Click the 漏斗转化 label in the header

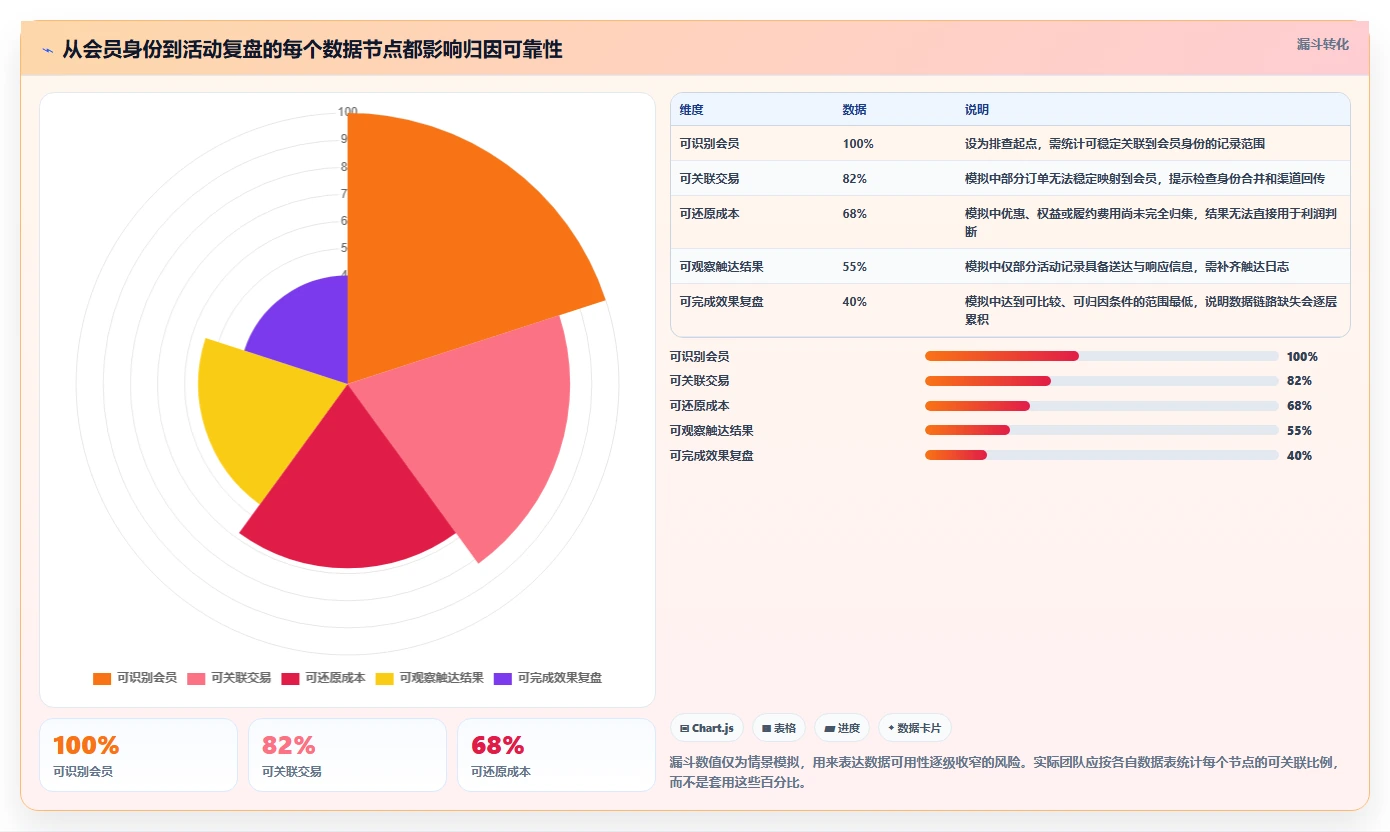1323,44
